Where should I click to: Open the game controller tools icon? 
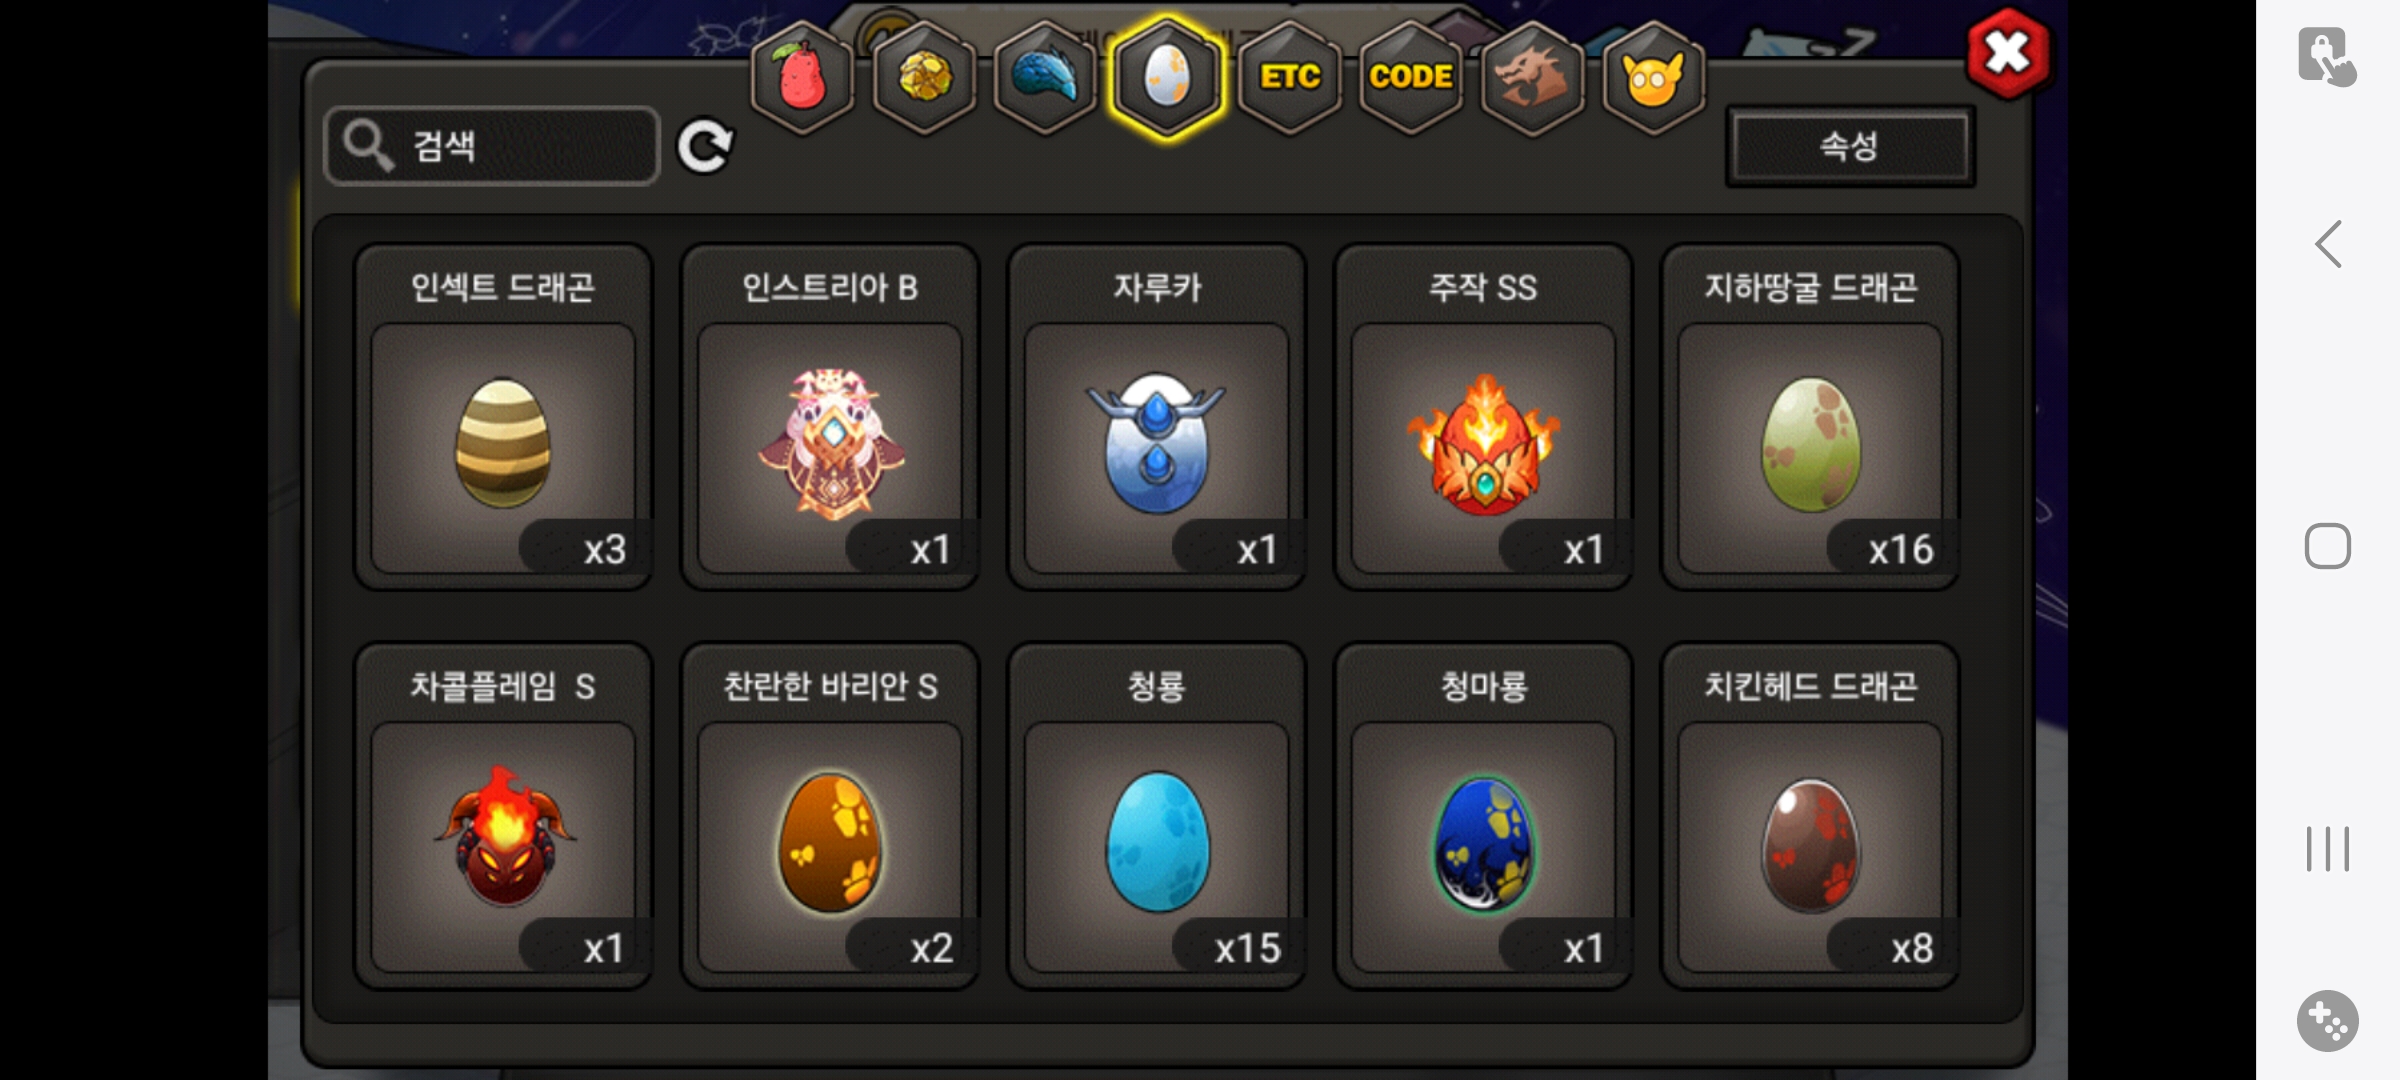tap(2328, 1021)
